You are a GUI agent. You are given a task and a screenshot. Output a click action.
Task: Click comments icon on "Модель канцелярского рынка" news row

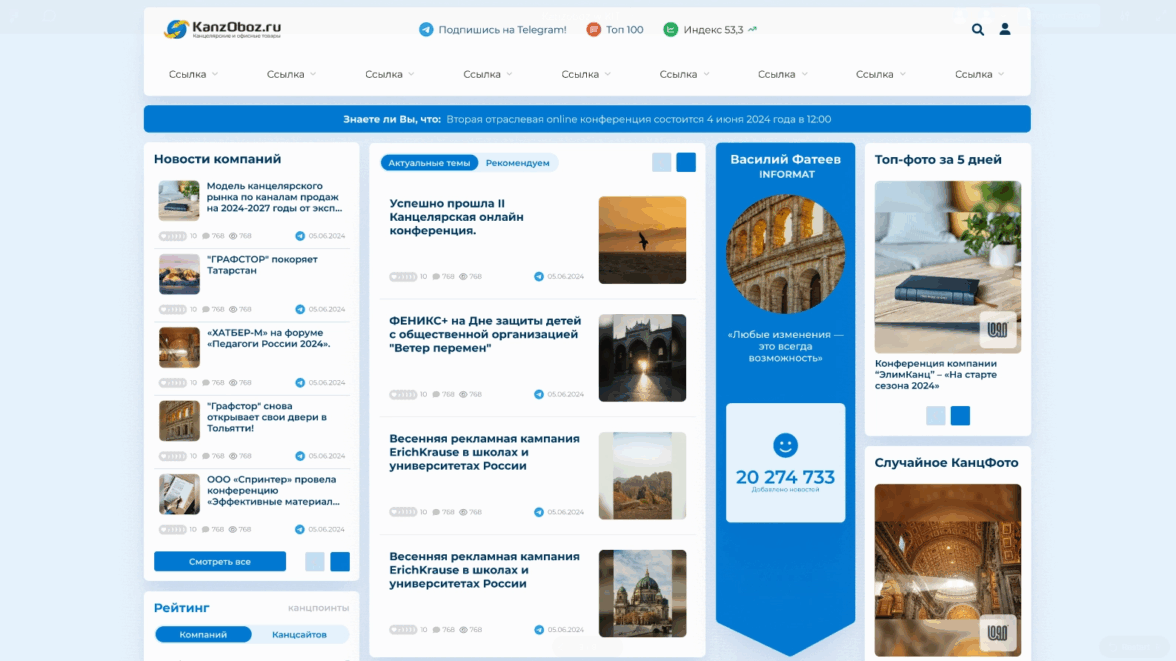206,236
